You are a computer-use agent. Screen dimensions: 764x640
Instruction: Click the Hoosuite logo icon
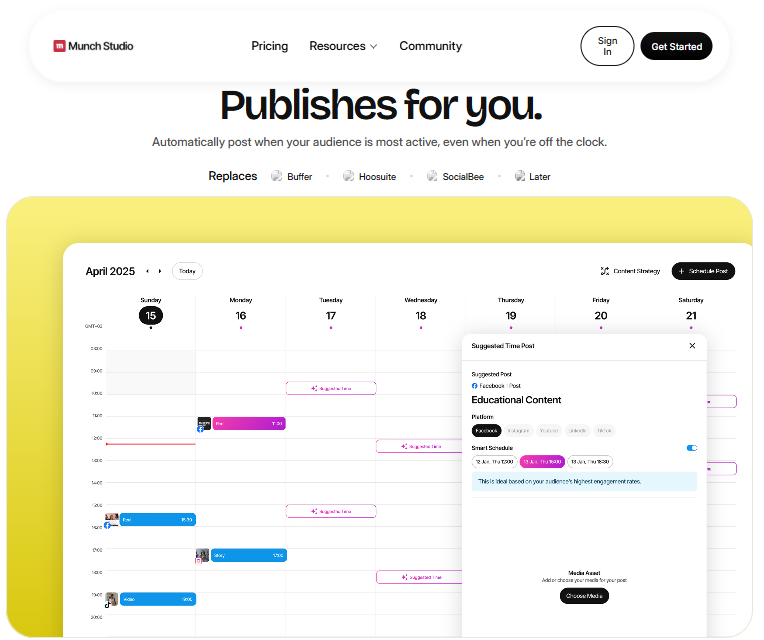tap(348, 176)
